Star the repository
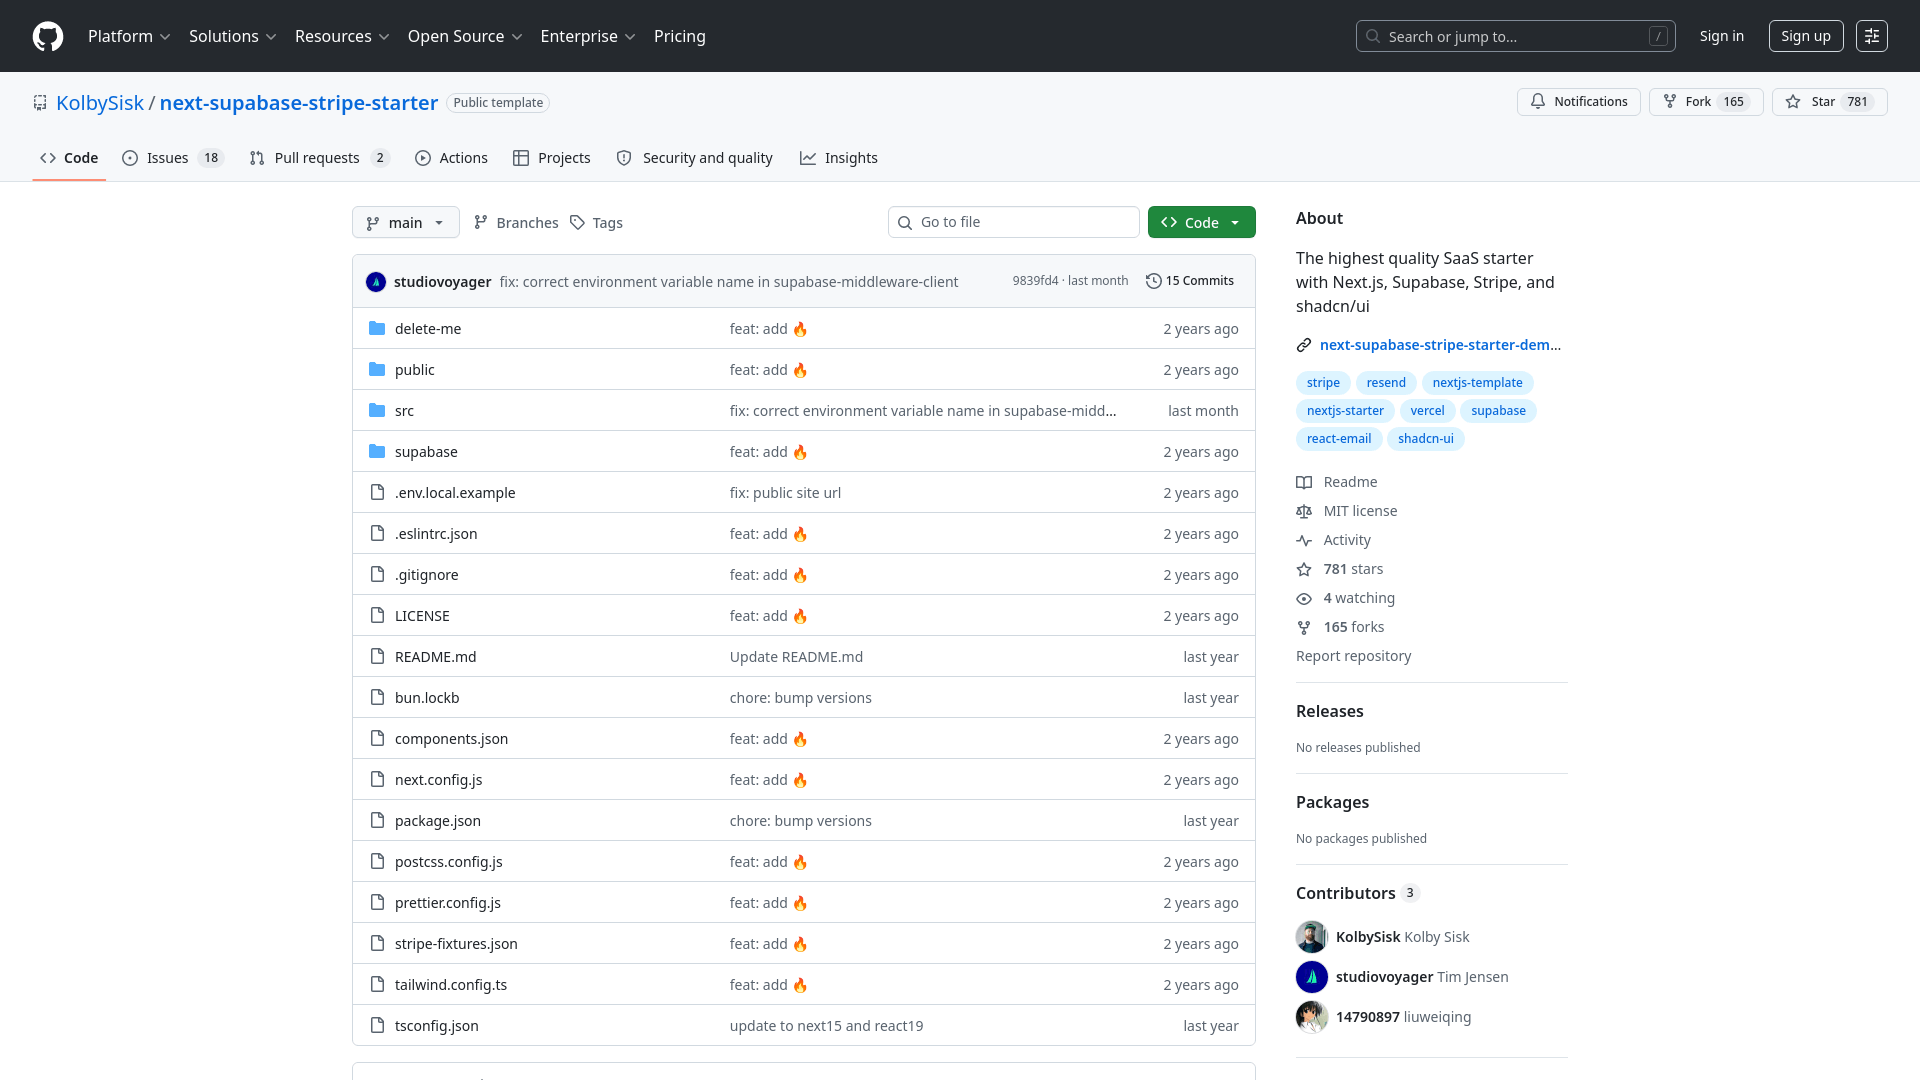The height and width of the screenshot is (1080, 1920). [1830, 102]
